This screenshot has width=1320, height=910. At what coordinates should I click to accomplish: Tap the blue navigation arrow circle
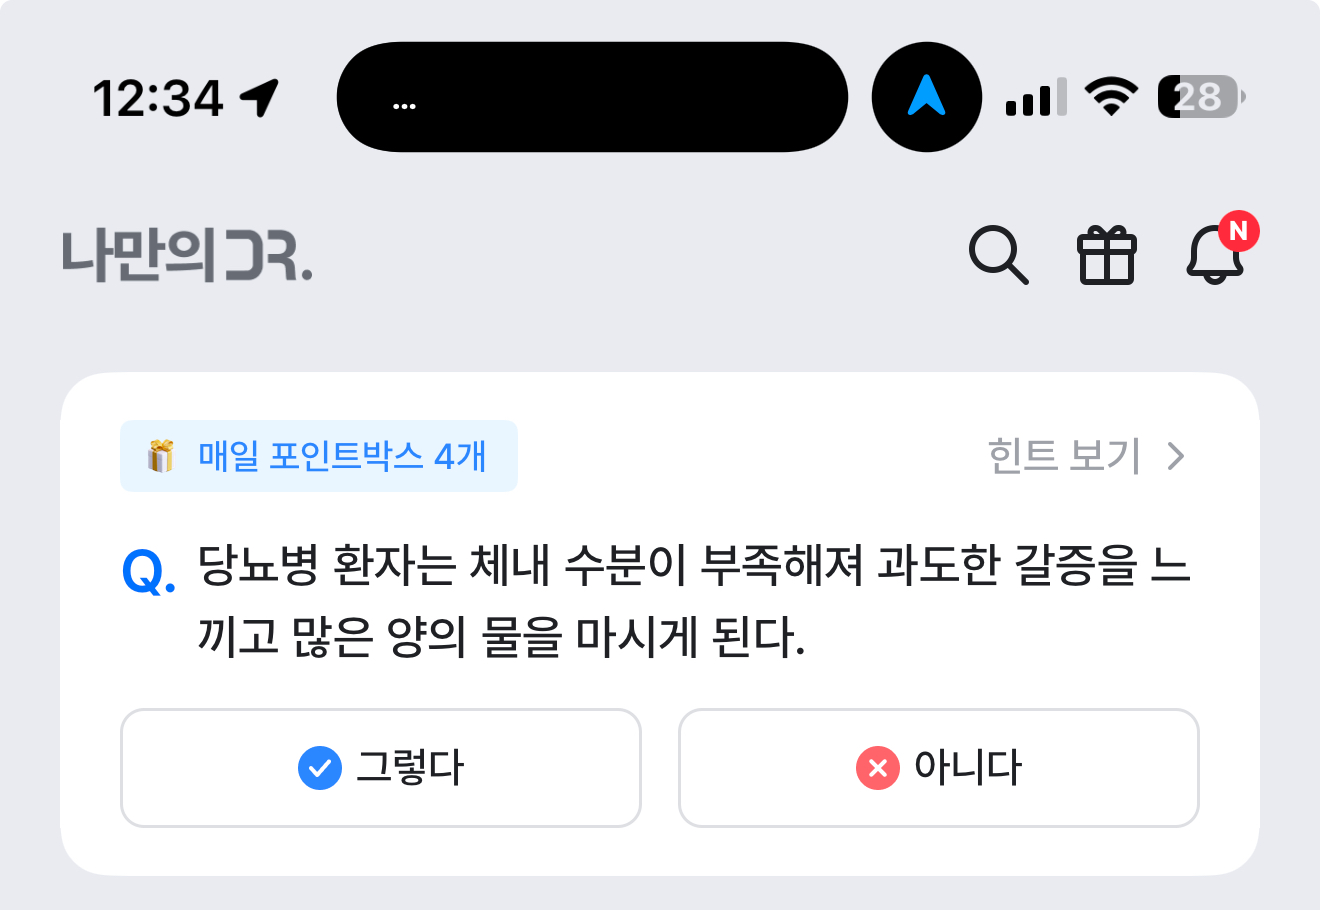(927, 97)
